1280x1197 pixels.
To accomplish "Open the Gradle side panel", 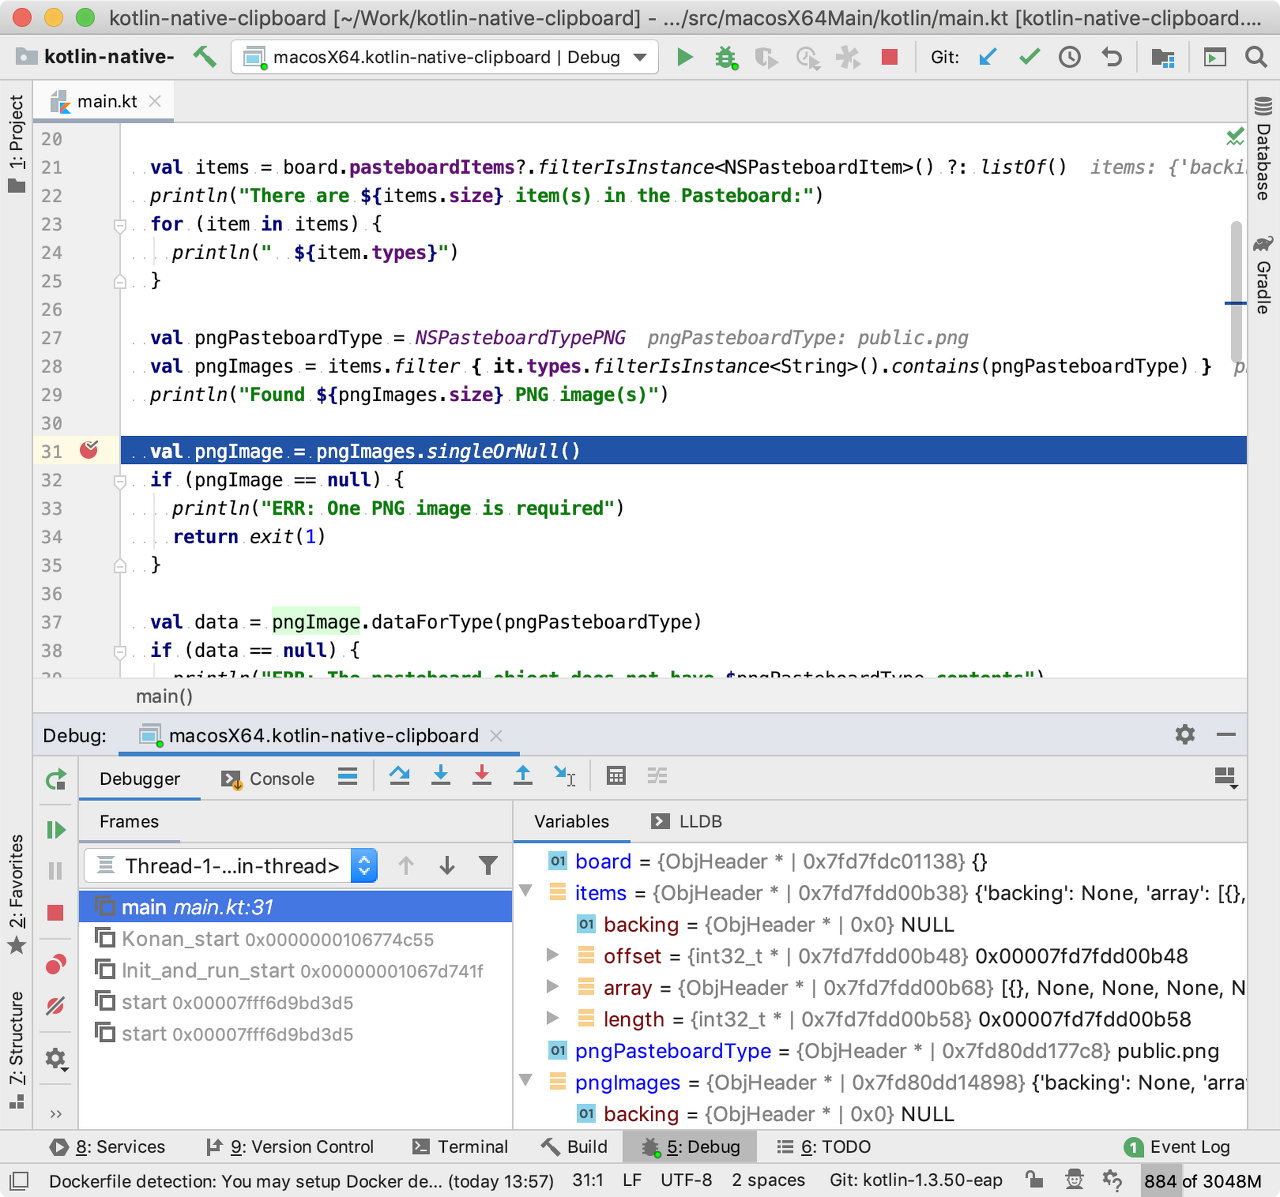I will pos(1263,275).
